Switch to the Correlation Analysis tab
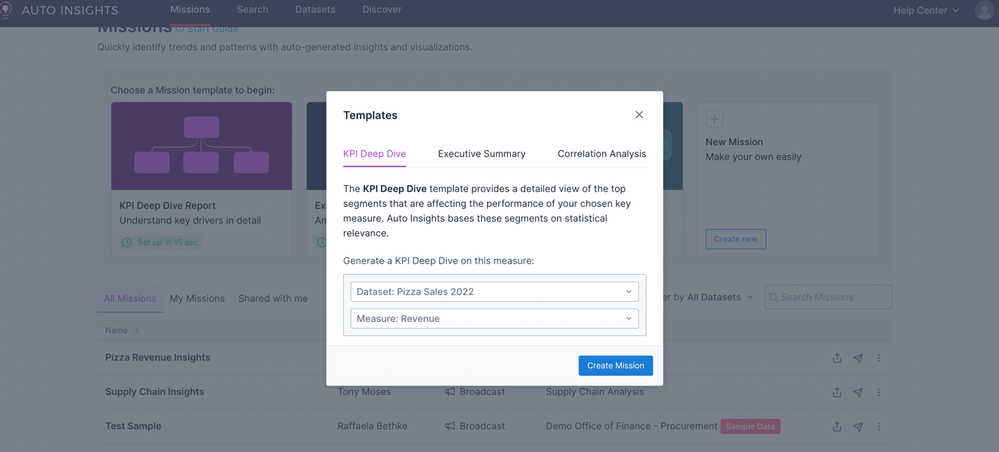Screen dimensions: 999x452 pos(601,154)
